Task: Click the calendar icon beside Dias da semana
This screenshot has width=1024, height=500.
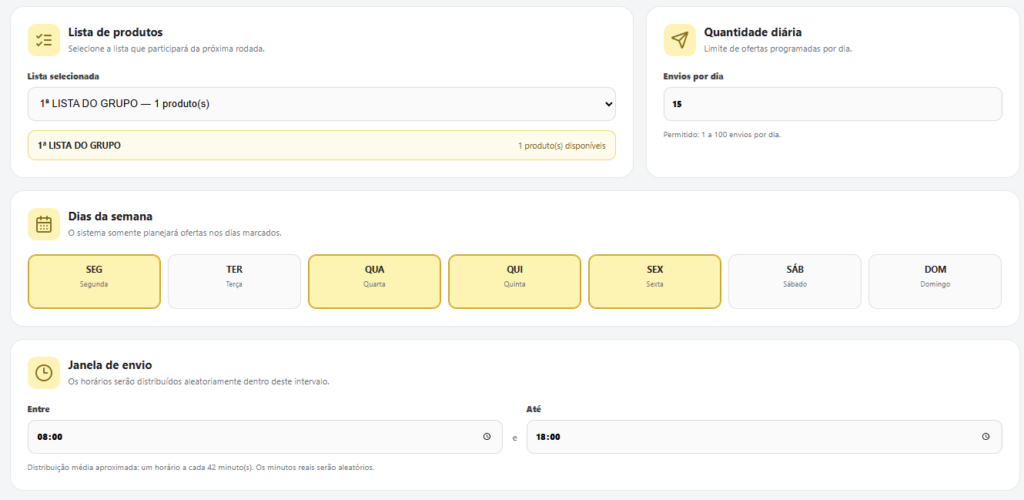Action: pyautogui.click(x=44, y=225)
